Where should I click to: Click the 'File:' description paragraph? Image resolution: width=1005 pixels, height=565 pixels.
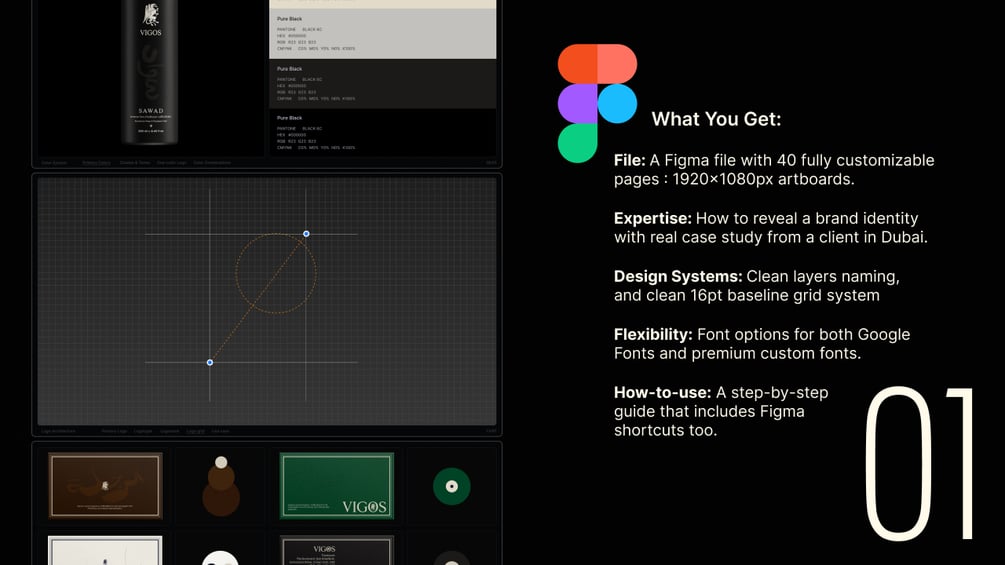pos(774,170)
